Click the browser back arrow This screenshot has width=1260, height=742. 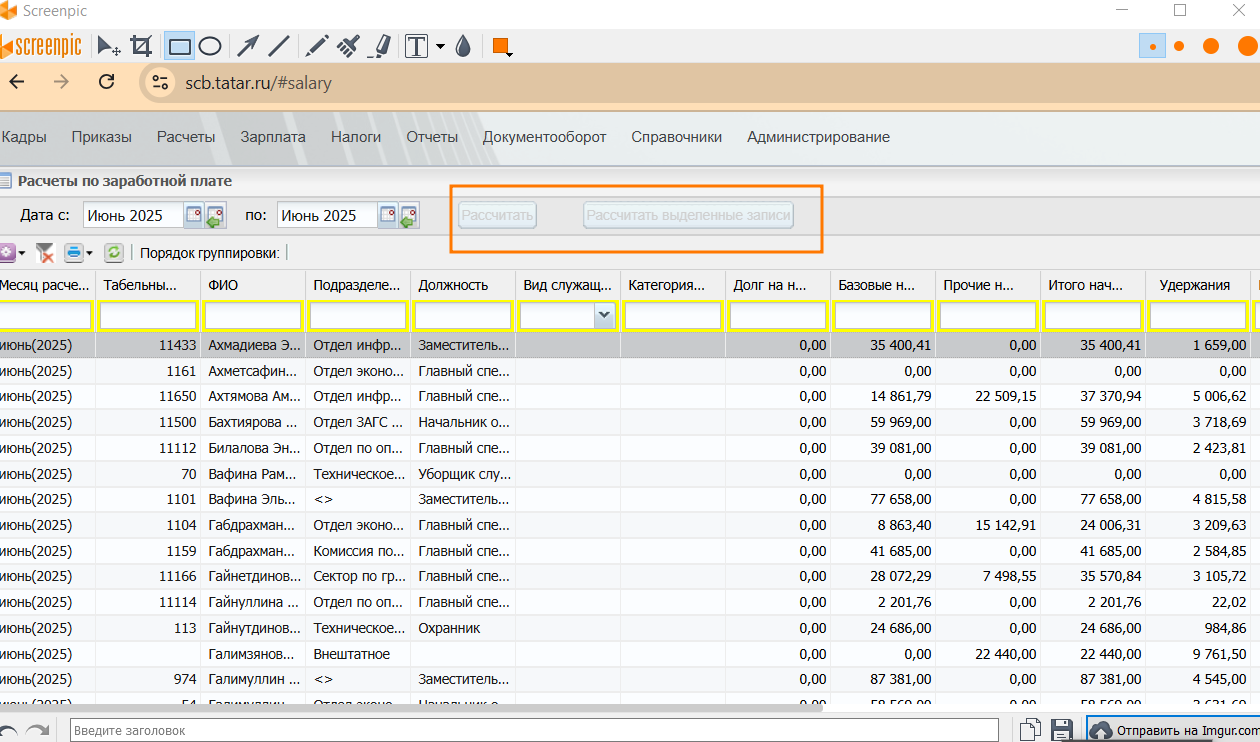tap(17, 82)
